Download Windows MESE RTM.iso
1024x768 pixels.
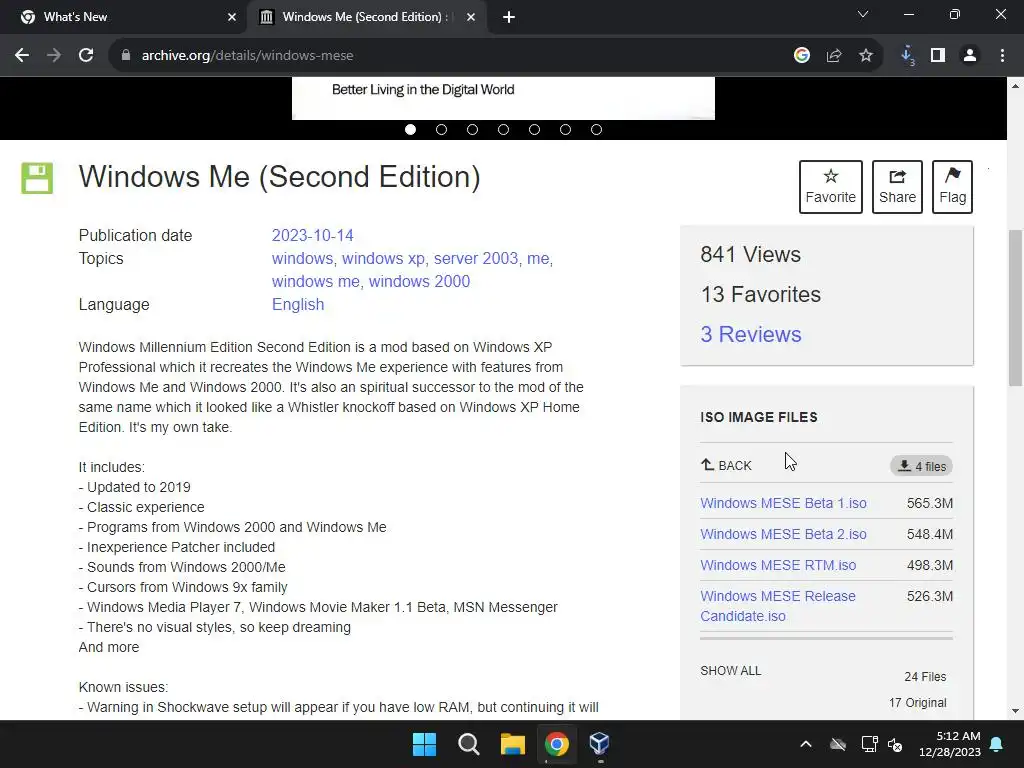[x=778, y=566]
